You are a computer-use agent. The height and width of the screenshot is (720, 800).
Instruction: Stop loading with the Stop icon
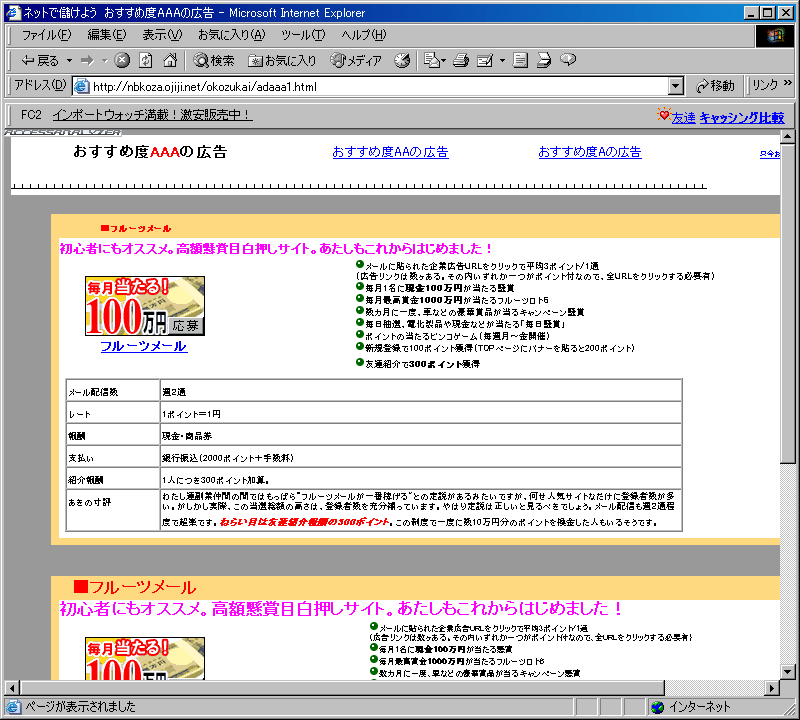click(x=122, y=60)
